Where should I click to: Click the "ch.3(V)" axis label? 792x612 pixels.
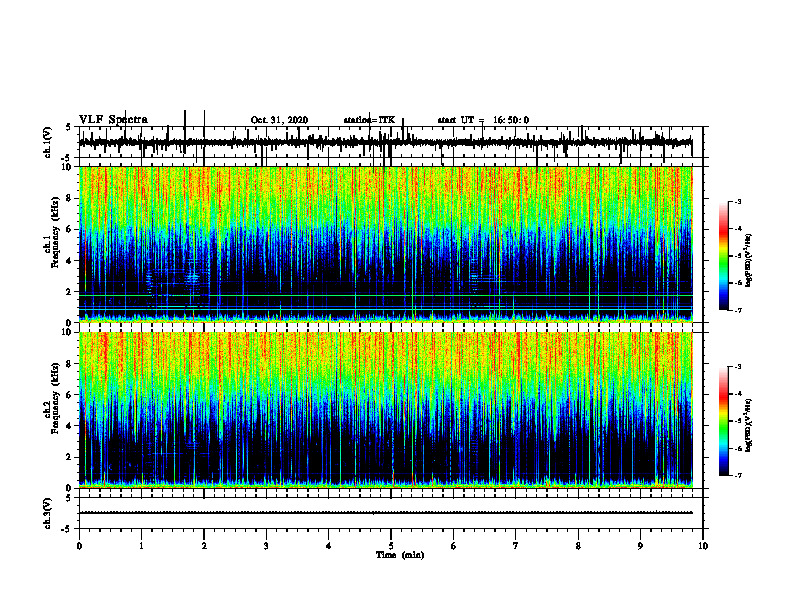tap(48, 513)
